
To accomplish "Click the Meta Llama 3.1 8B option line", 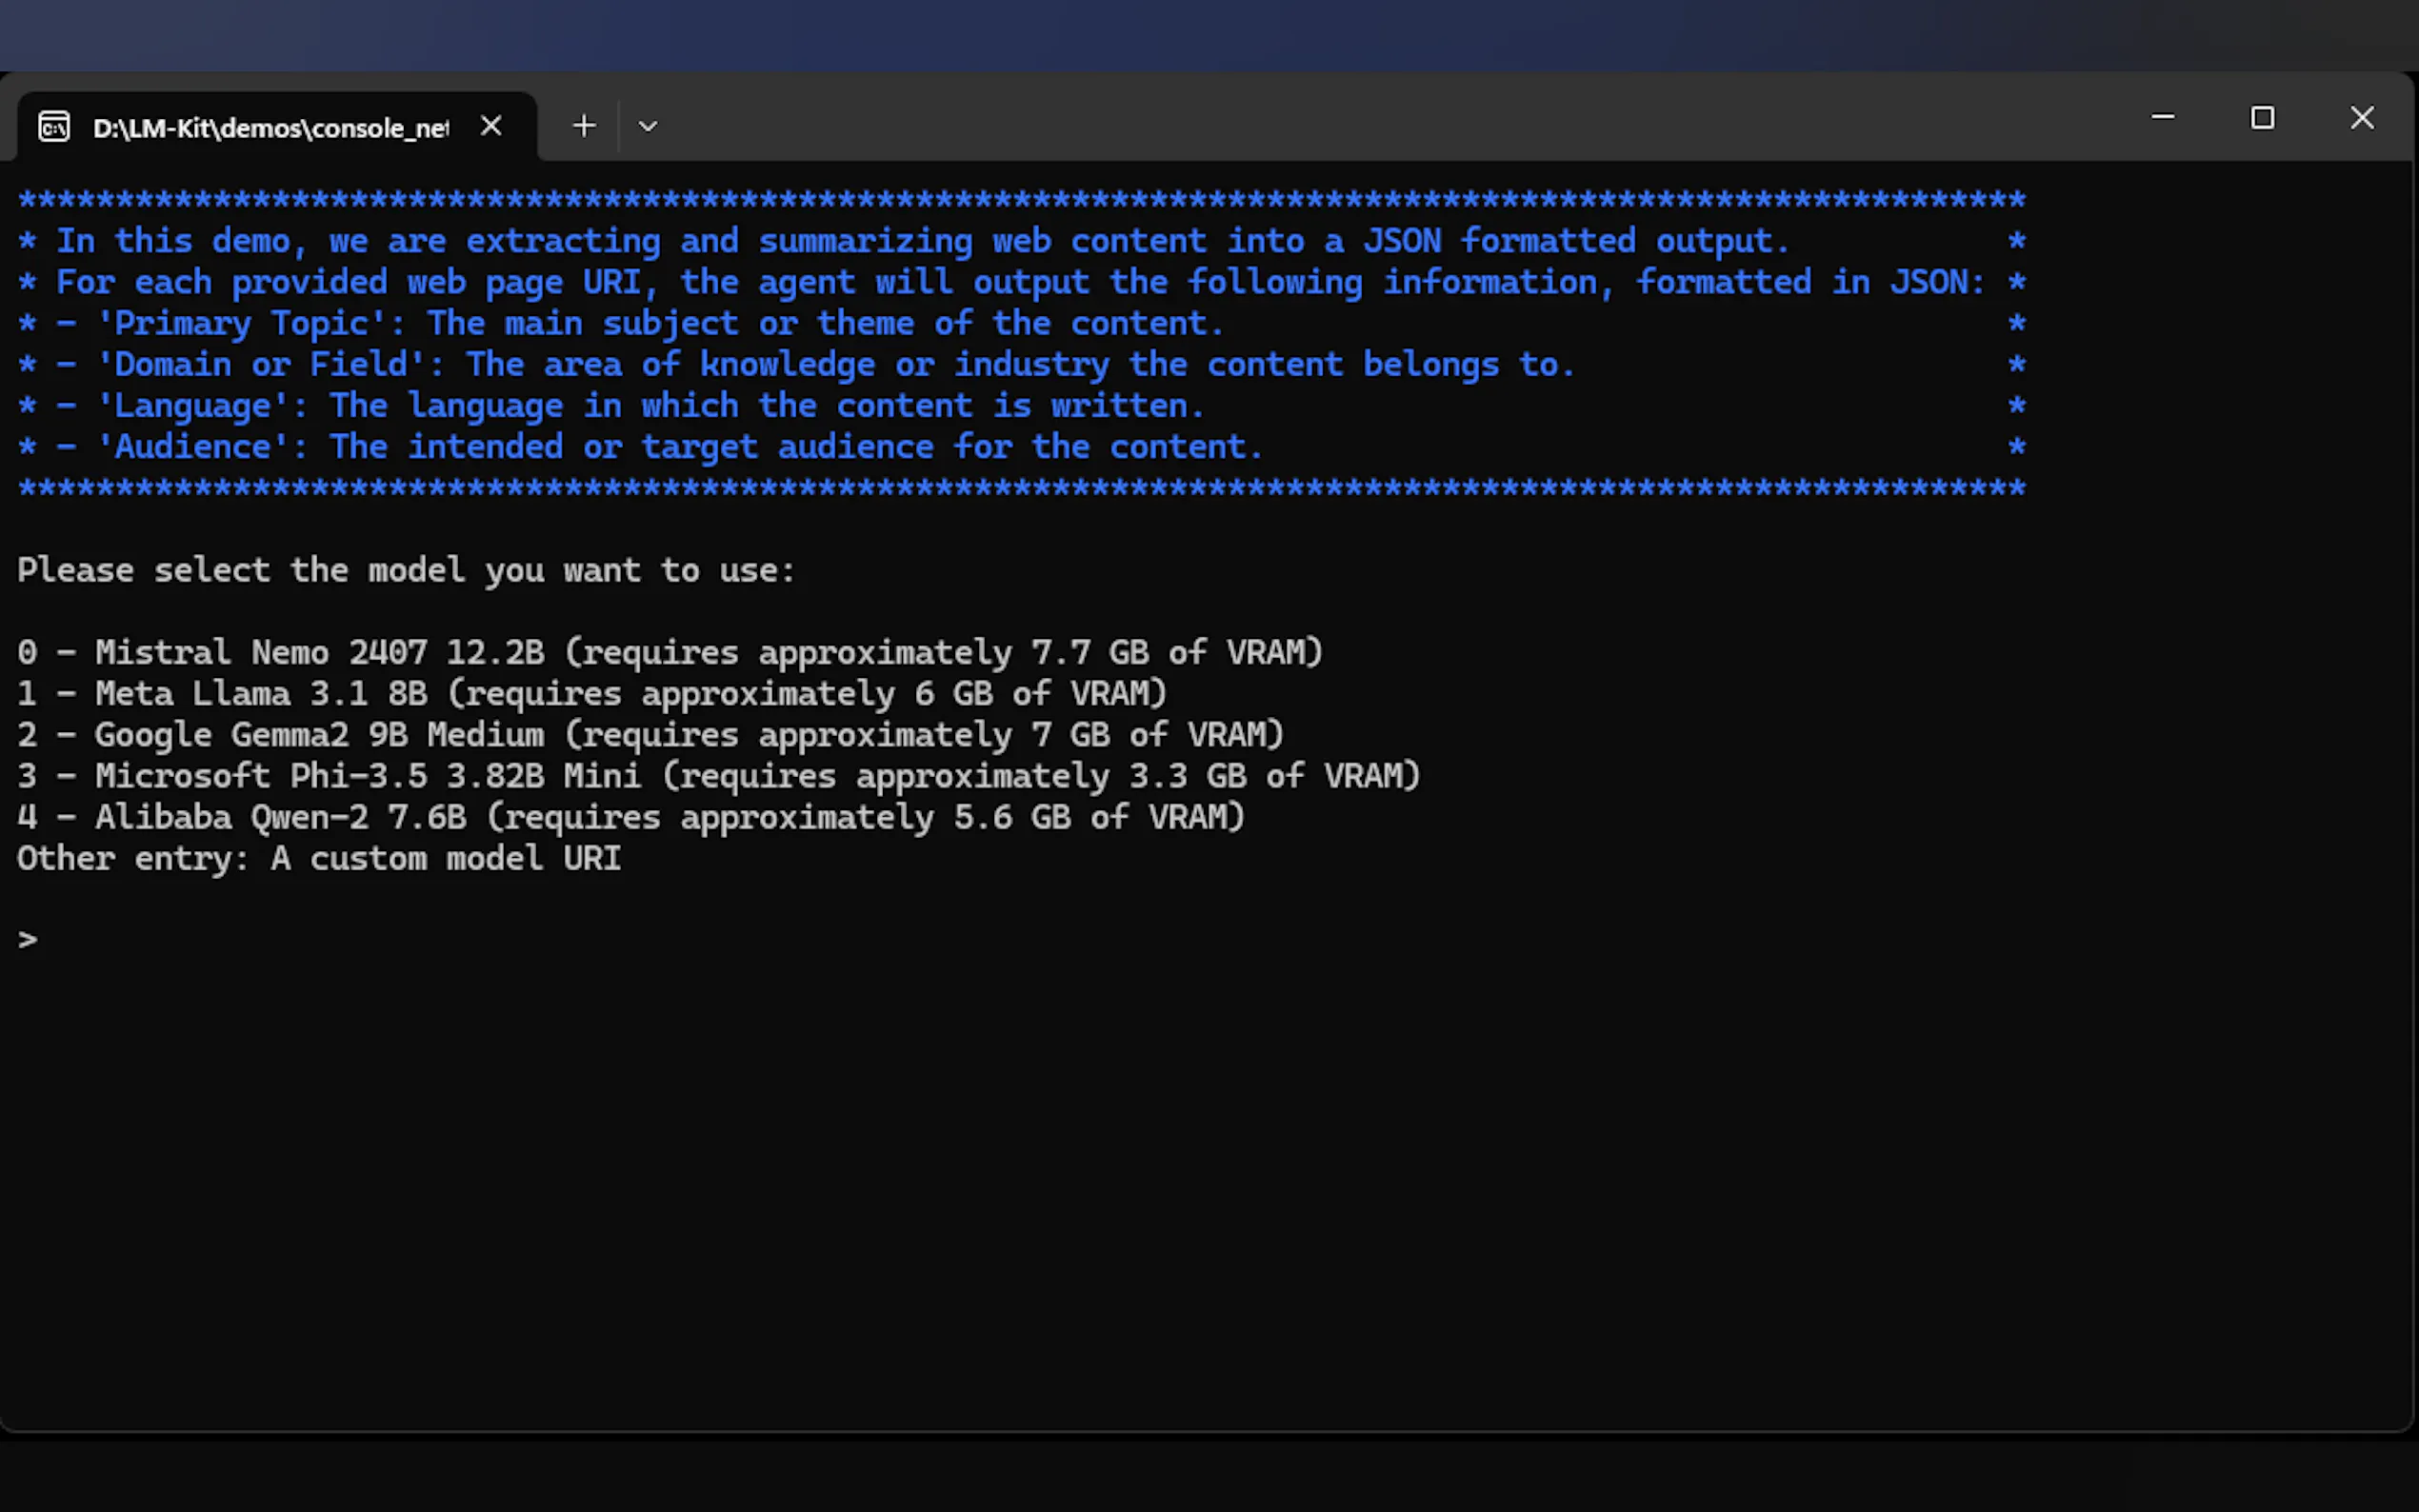I will click(x=591, y=694).
